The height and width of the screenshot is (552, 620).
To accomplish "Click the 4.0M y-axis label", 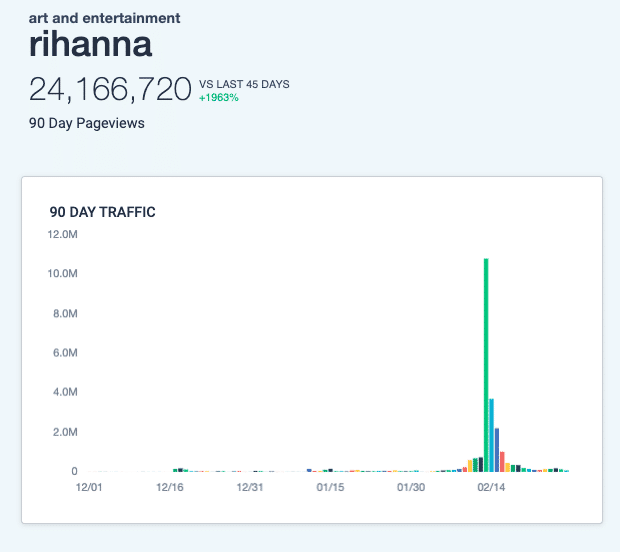I will click(x=65, y=392).
